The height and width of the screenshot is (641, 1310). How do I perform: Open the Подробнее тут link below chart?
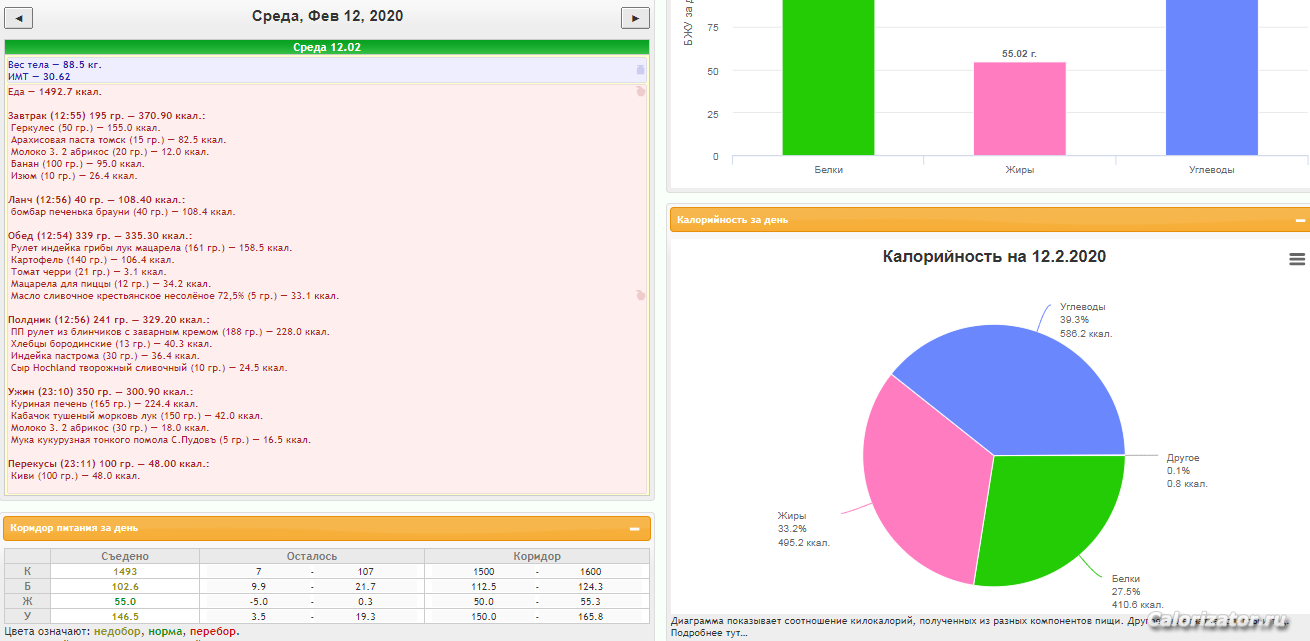(x=708, y=633)
